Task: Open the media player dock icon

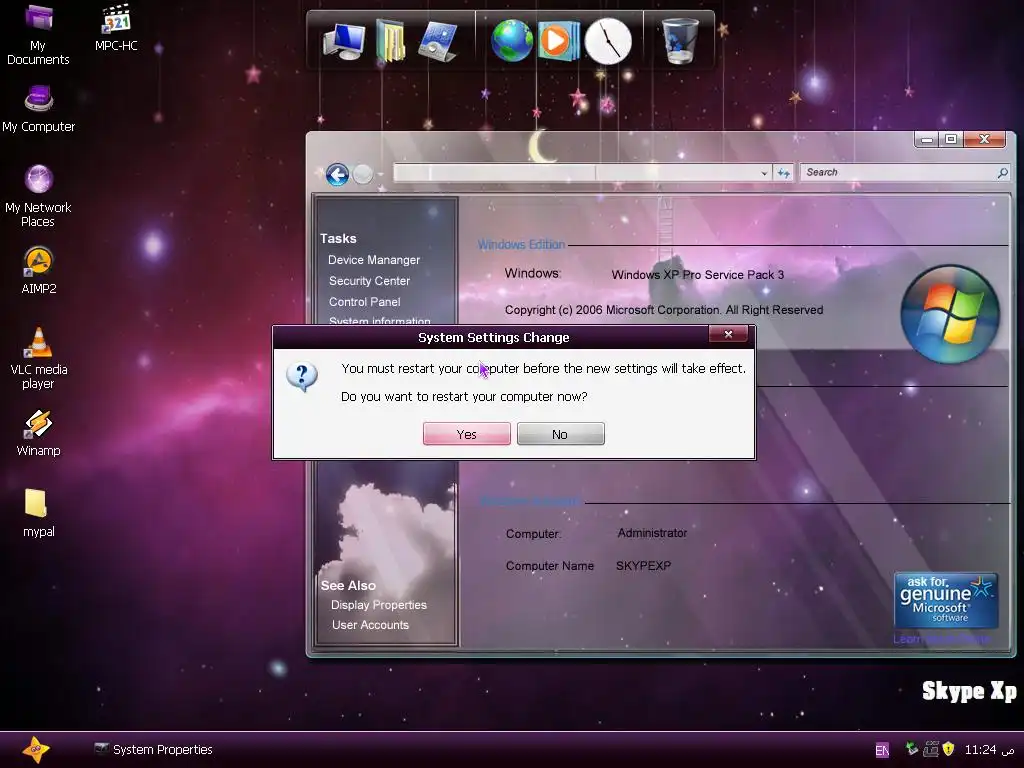Action: click(x=559, y=40)
